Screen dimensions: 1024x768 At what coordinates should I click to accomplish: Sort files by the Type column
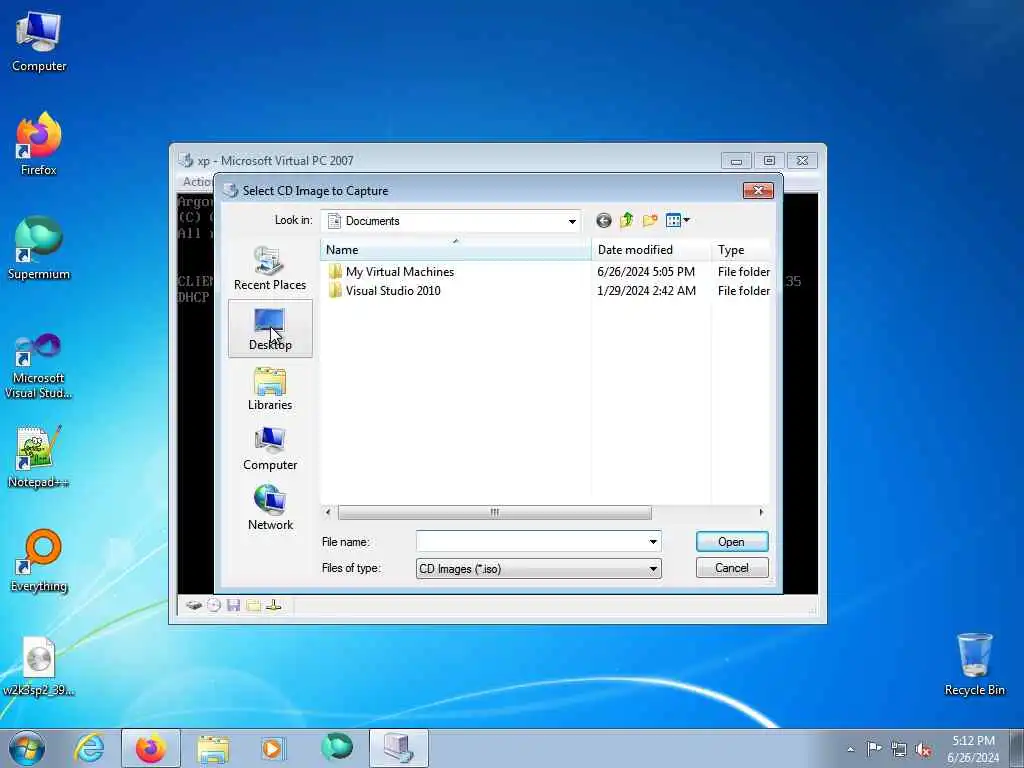(x=741, y=249)
